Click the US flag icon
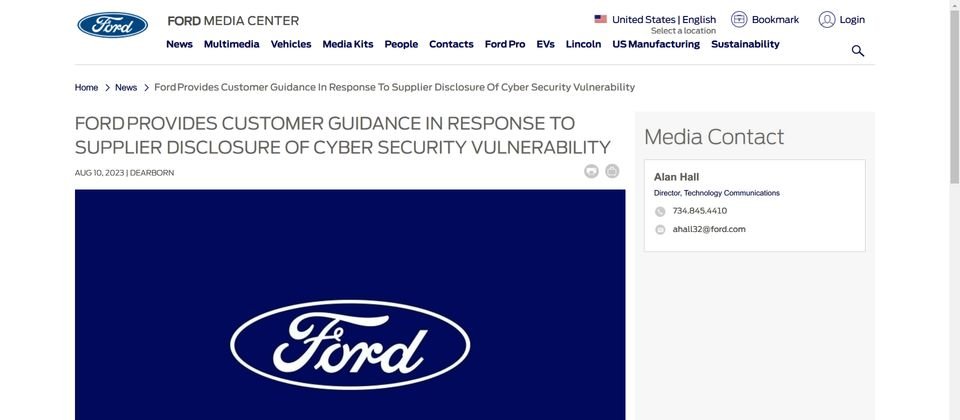The width and height of the screenshot is (960, 420). pyautogui.click(x=600, y=19)
